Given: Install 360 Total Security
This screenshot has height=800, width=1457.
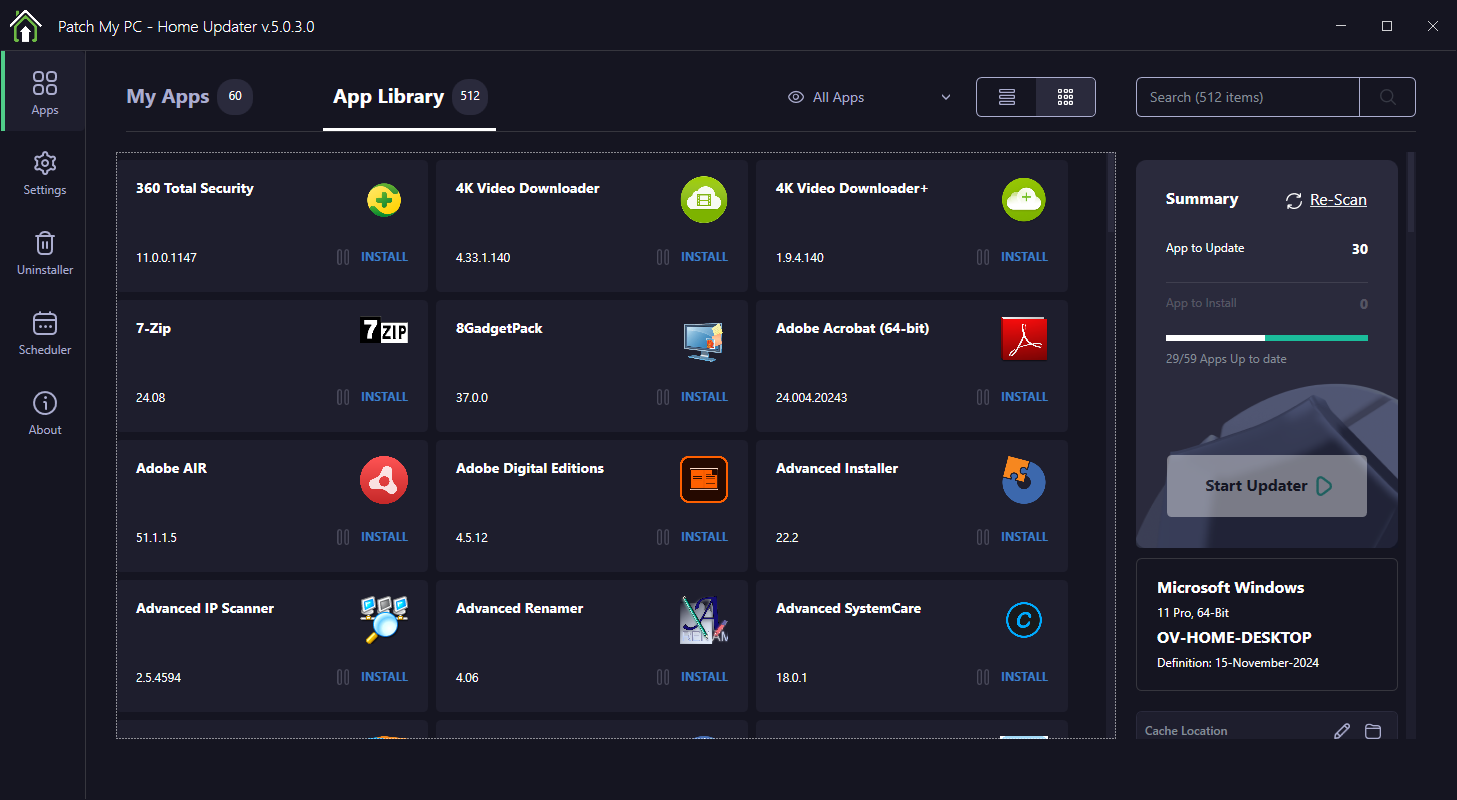Looking at the screenshot, I should tap(384, 257).
